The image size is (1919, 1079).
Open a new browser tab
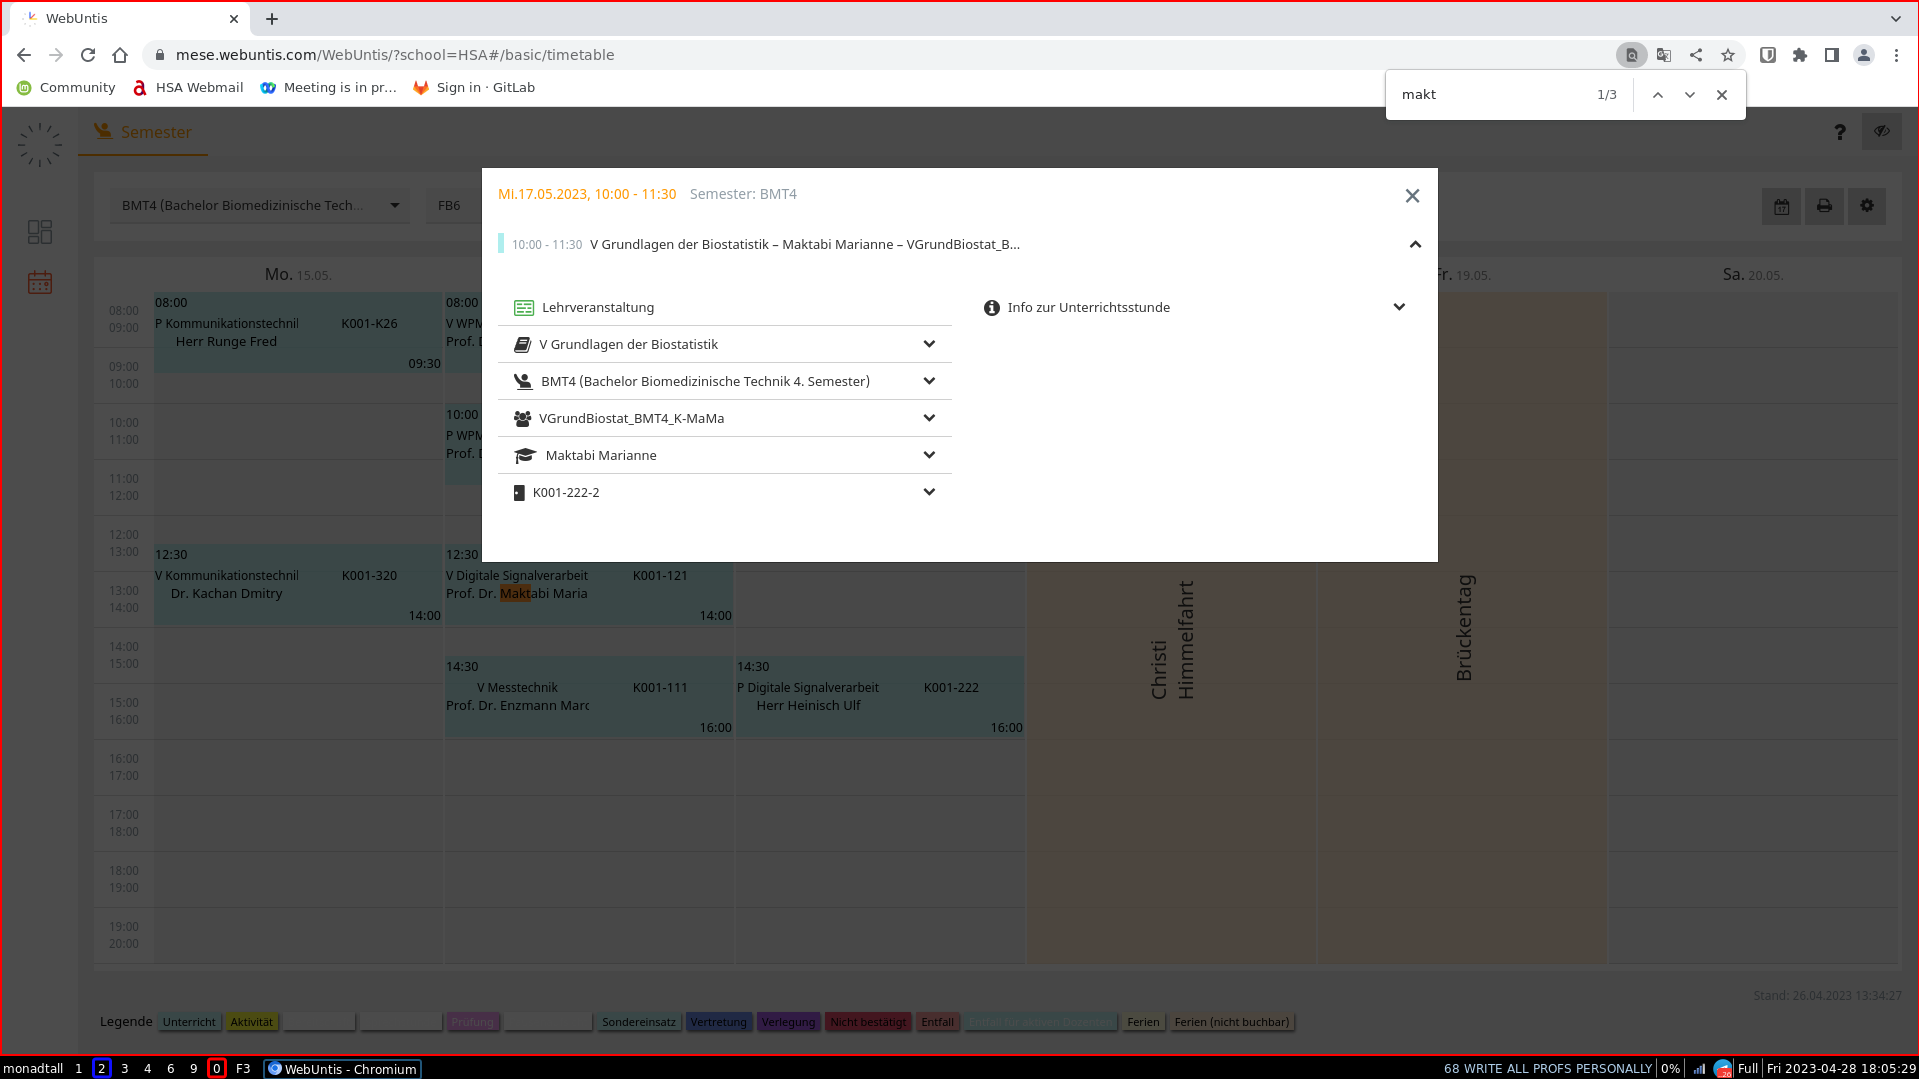pyautogui.click(x=272, y=19)
